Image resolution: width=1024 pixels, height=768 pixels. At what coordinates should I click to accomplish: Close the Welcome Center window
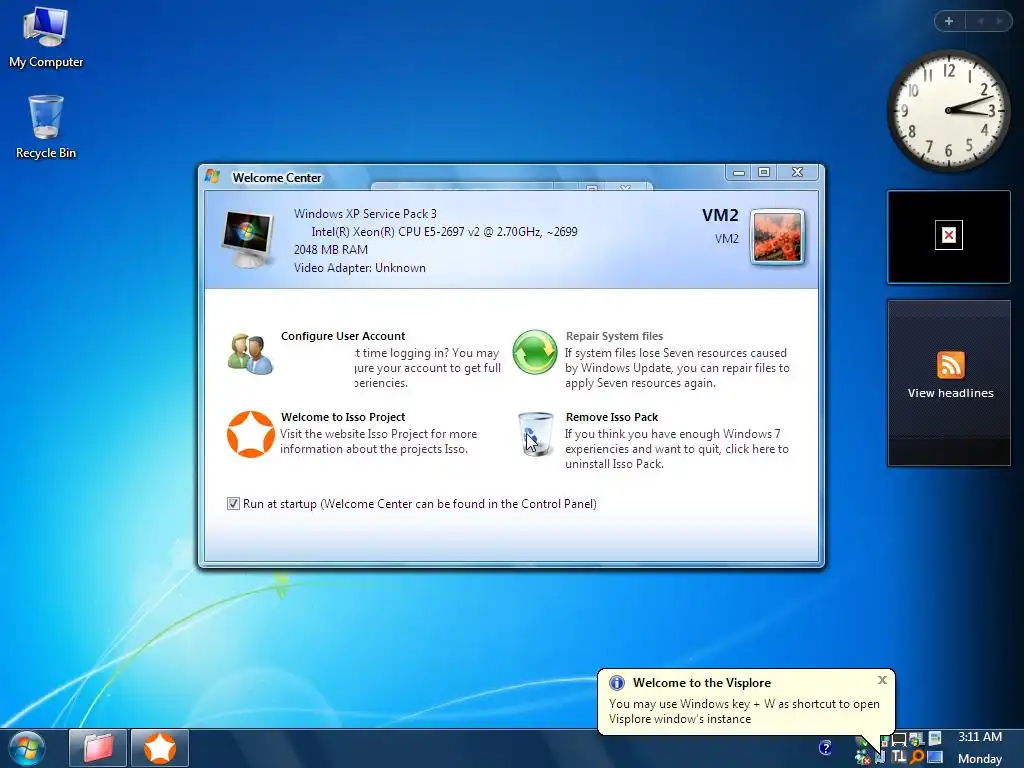point(797,172)
